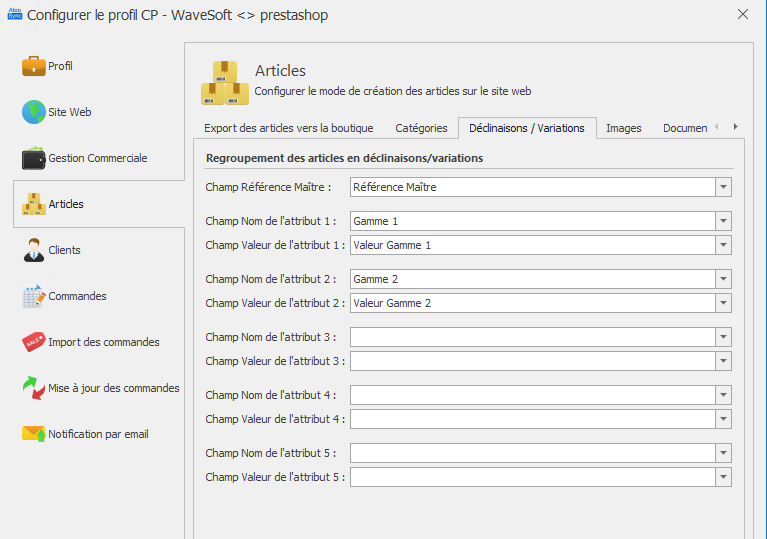The image size is (767, 539).
Task: Go to the Profil section
Action: (x=60, y=66)
